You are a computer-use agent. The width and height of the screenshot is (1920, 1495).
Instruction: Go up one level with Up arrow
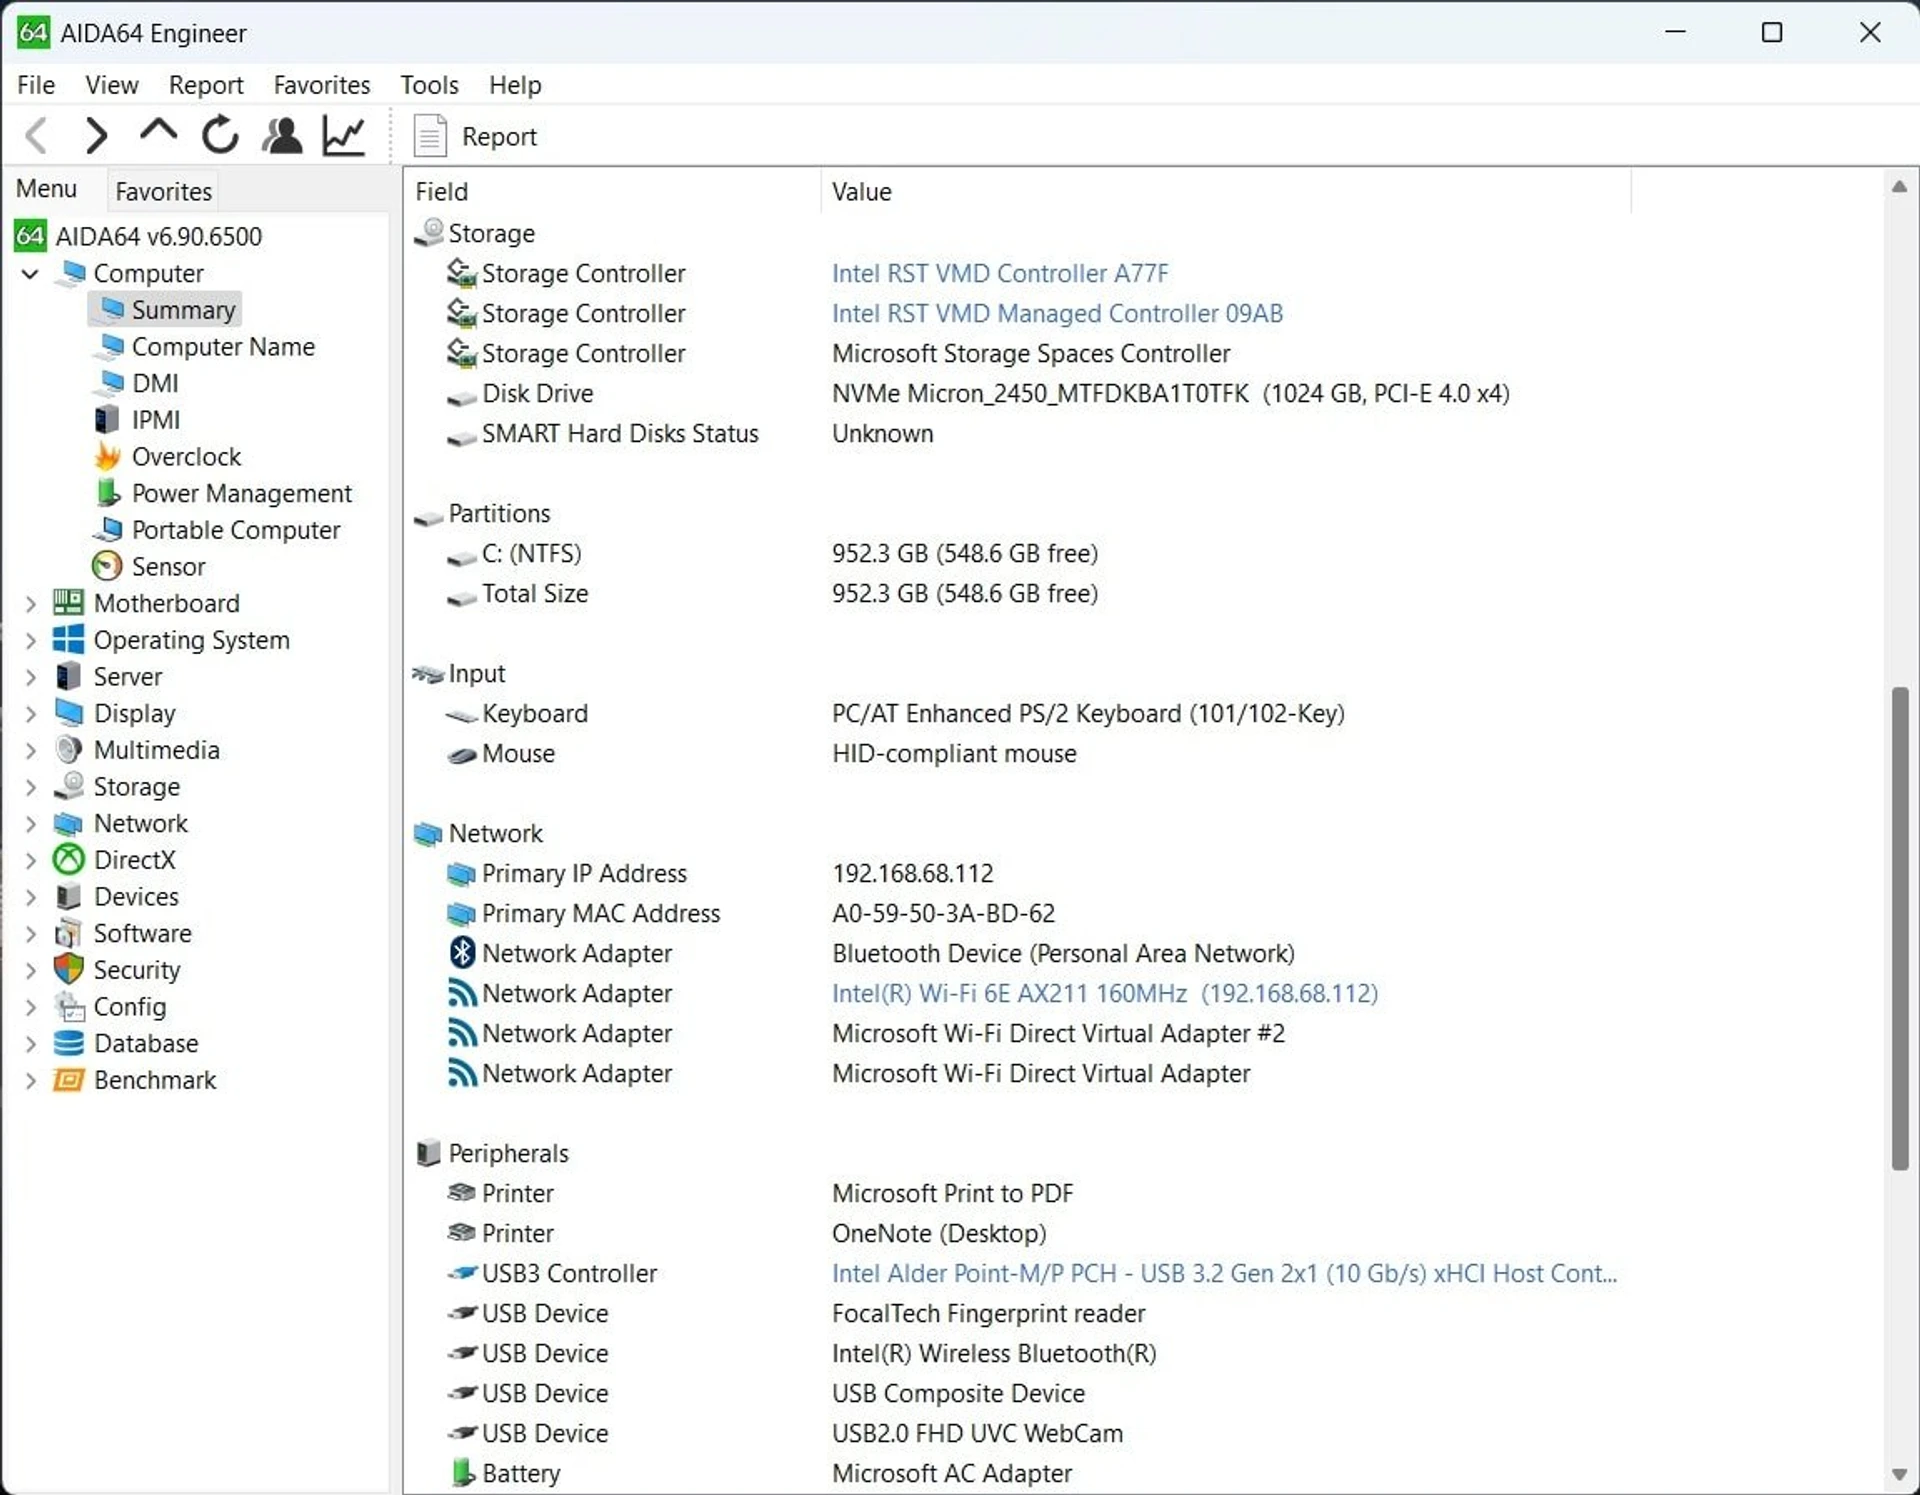pos(158,133)
